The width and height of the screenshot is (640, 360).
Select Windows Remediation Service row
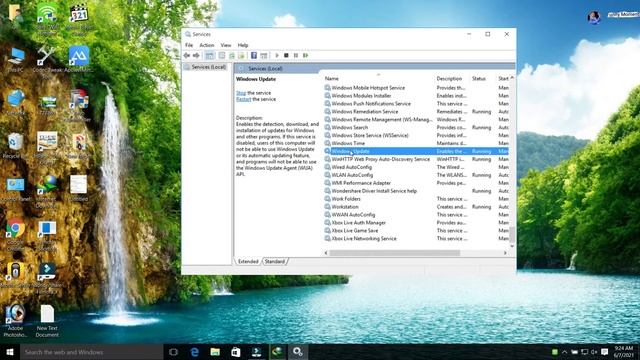[416, 111]
